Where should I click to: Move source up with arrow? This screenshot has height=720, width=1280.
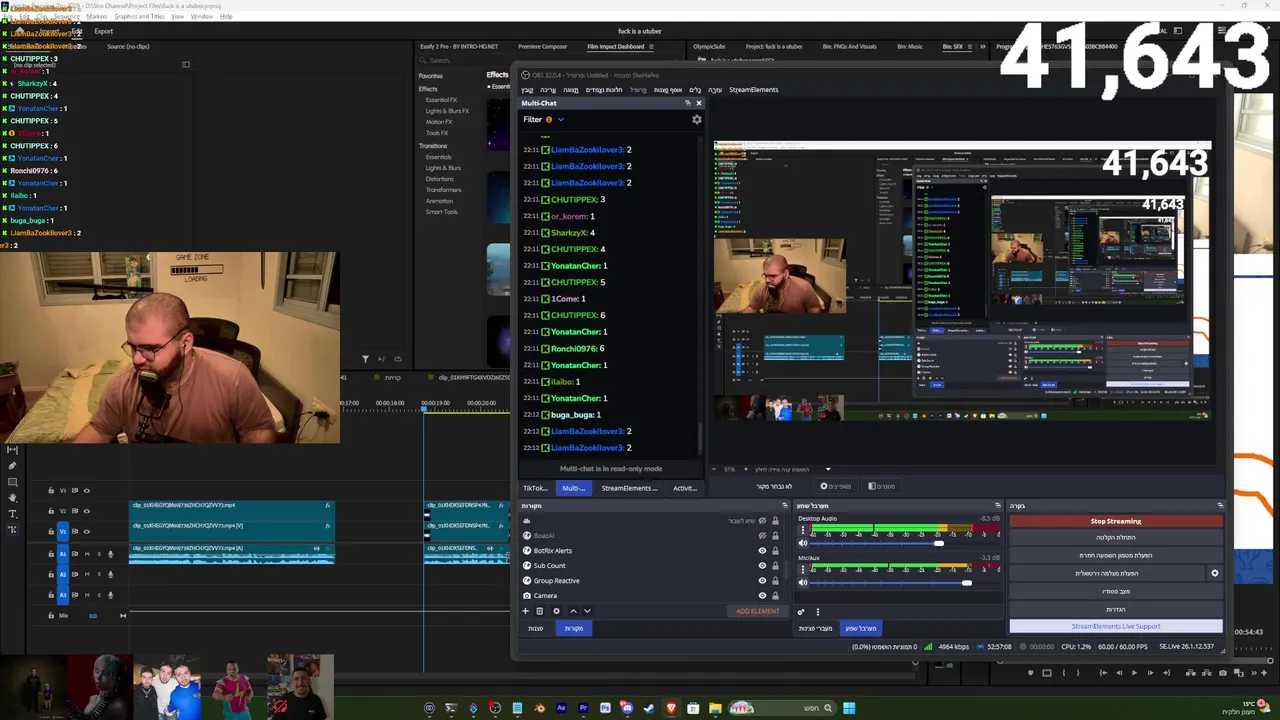pos(573,611)
